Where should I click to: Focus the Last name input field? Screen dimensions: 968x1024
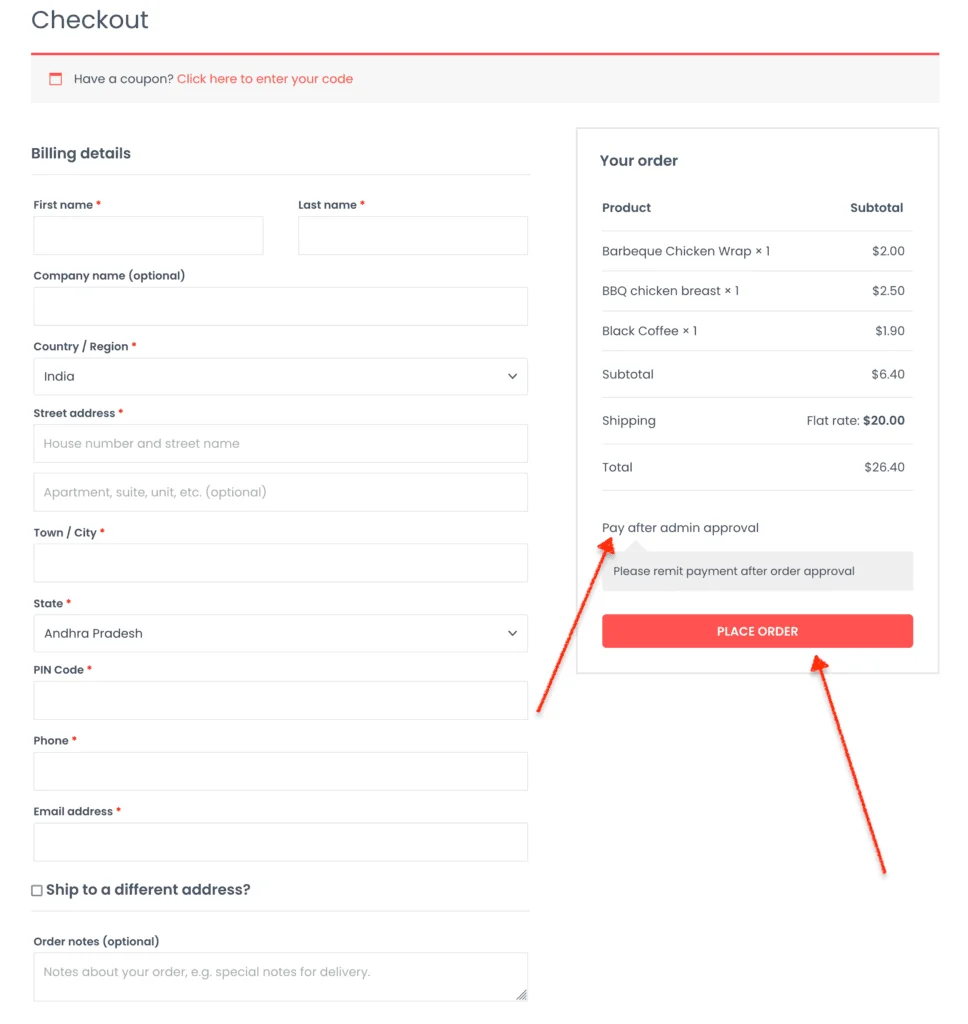click(x=412, y=236)
